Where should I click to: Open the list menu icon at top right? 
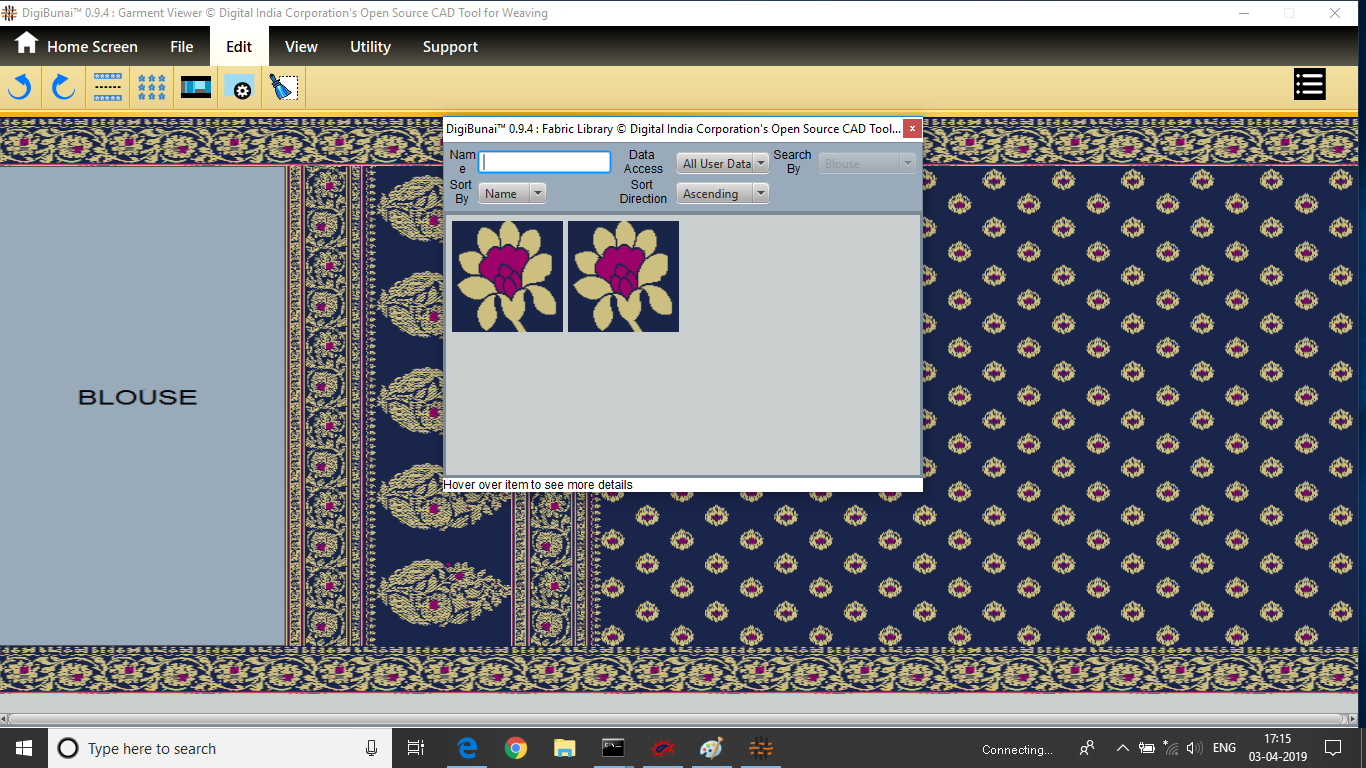click(1309, 85)
